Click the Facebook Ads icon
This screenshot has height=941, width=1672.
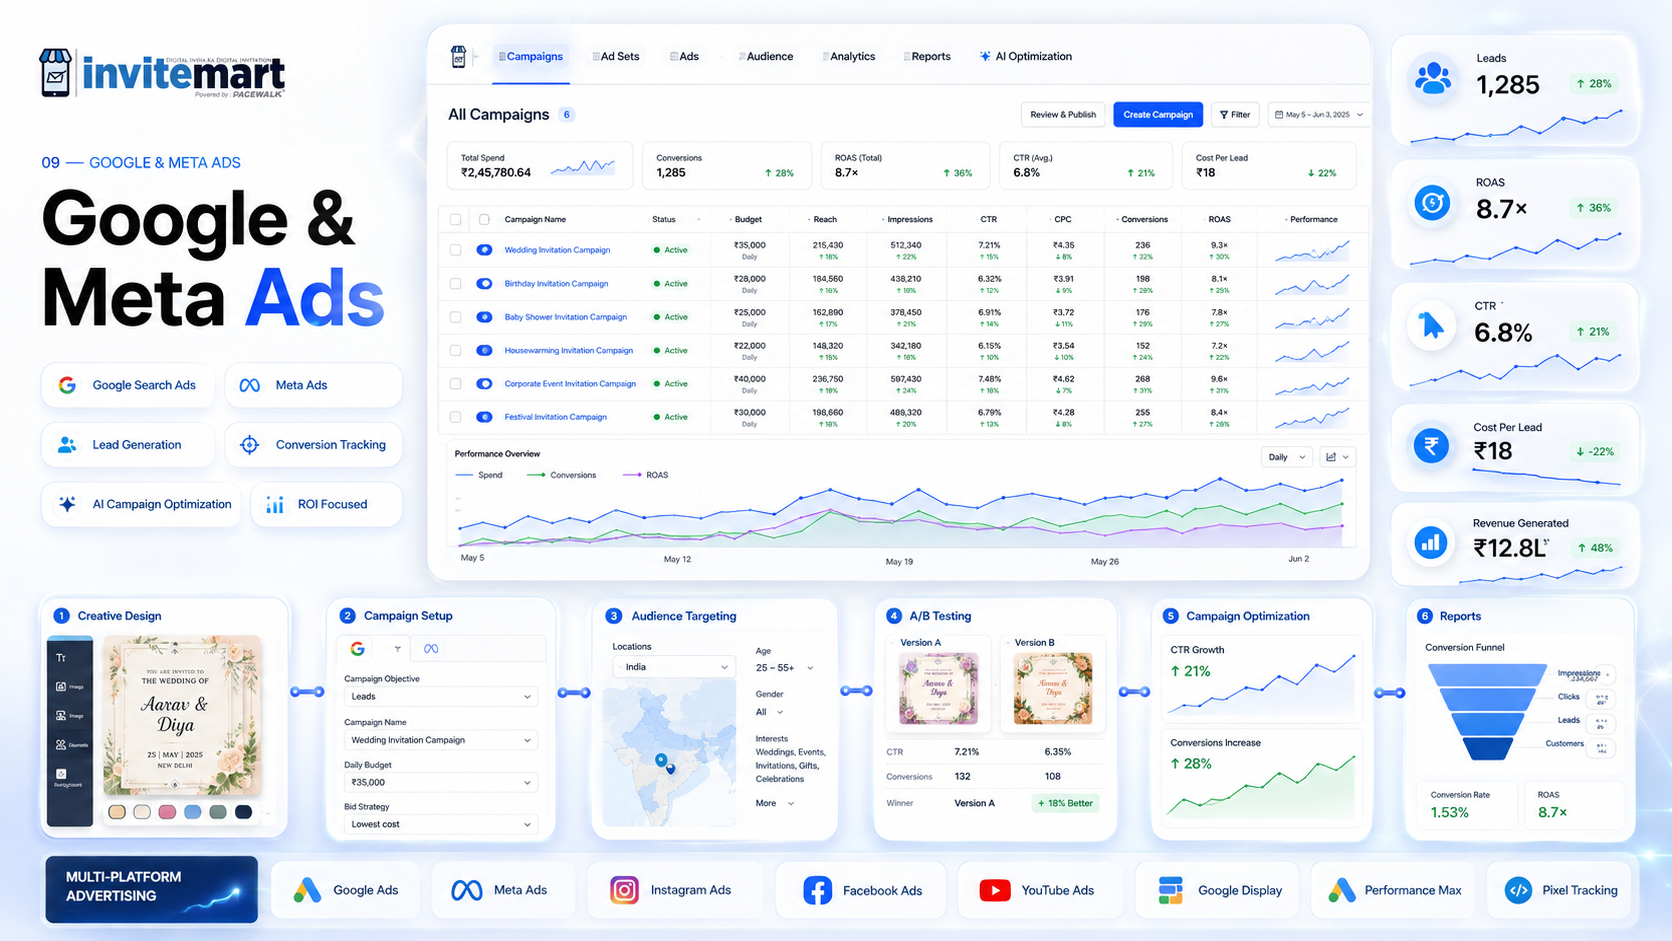click(x=817, y=890)
